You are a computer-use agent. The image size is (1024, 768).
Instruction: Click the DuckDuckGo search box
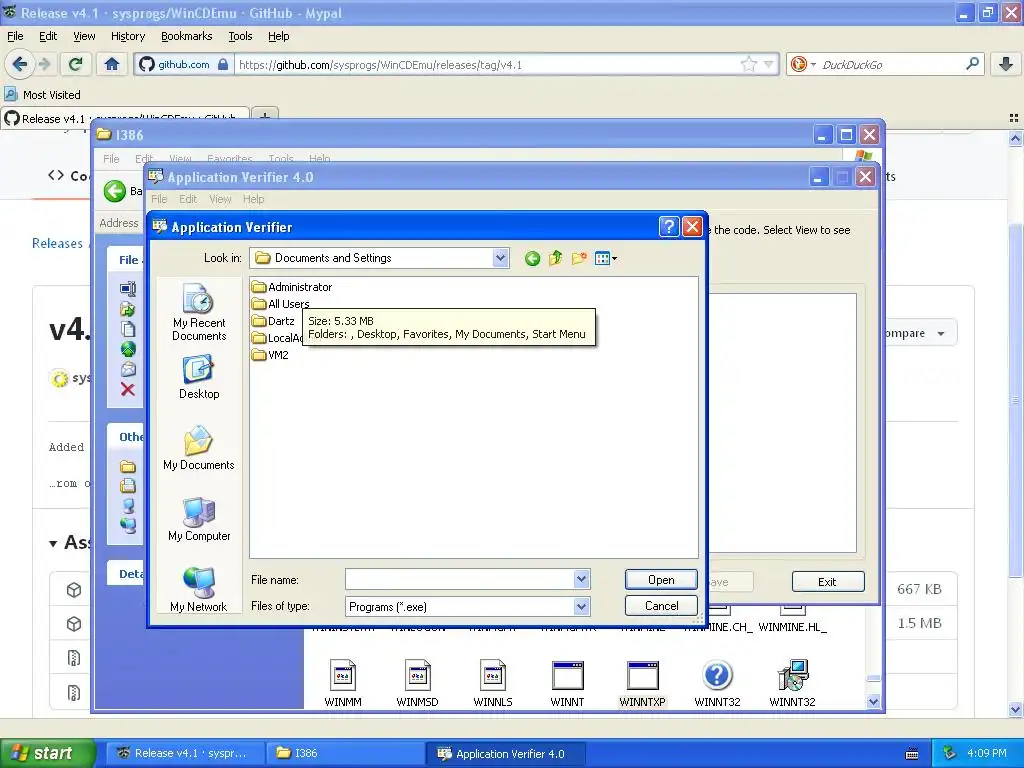coord(891,65)
